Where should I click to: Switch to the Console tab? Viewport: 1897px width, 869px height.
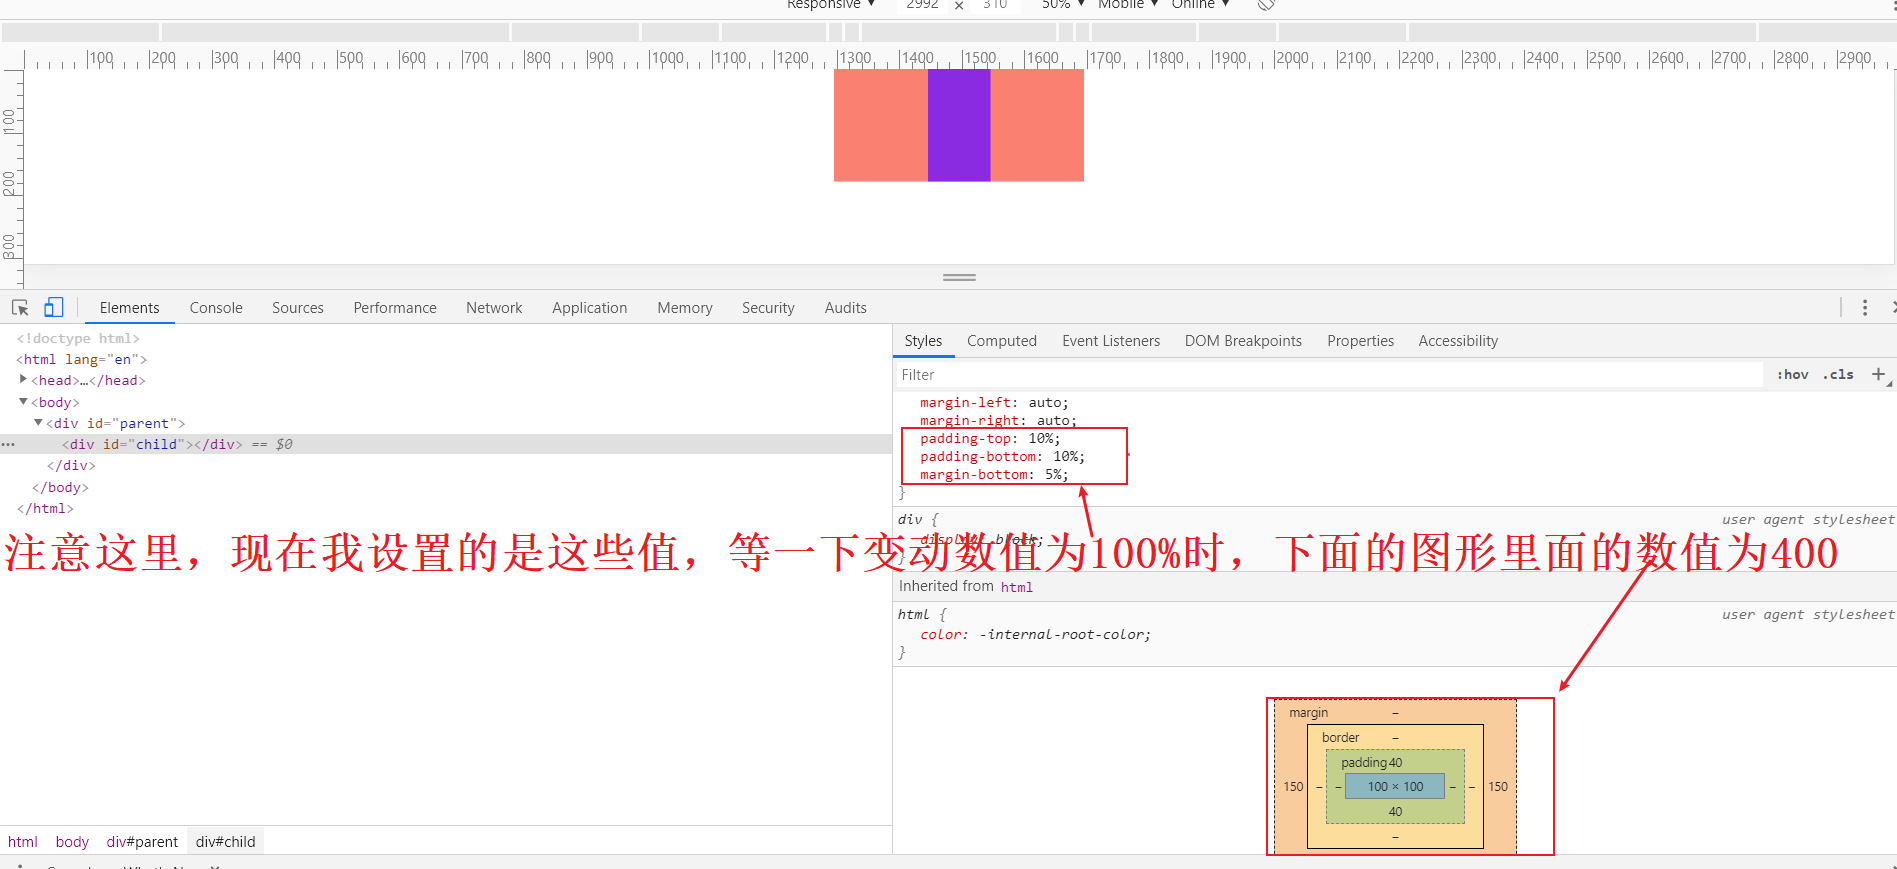(x=216, y=308)
